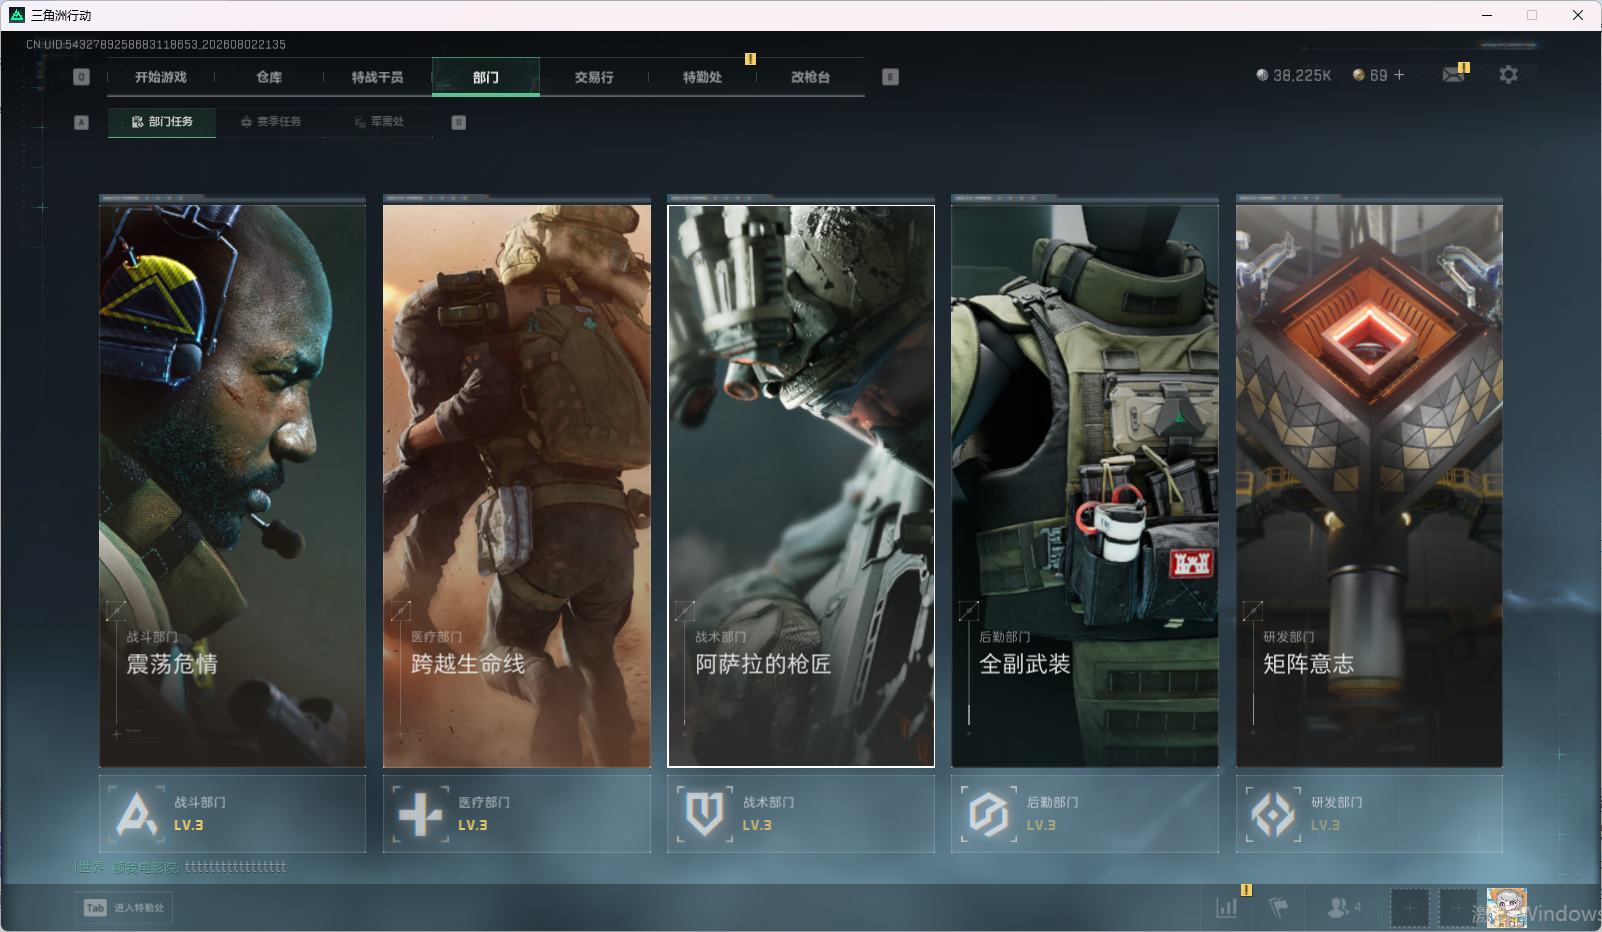Click the first empty squad slot plus
The image size is (1602, 932).
[x=1409, y=908]
